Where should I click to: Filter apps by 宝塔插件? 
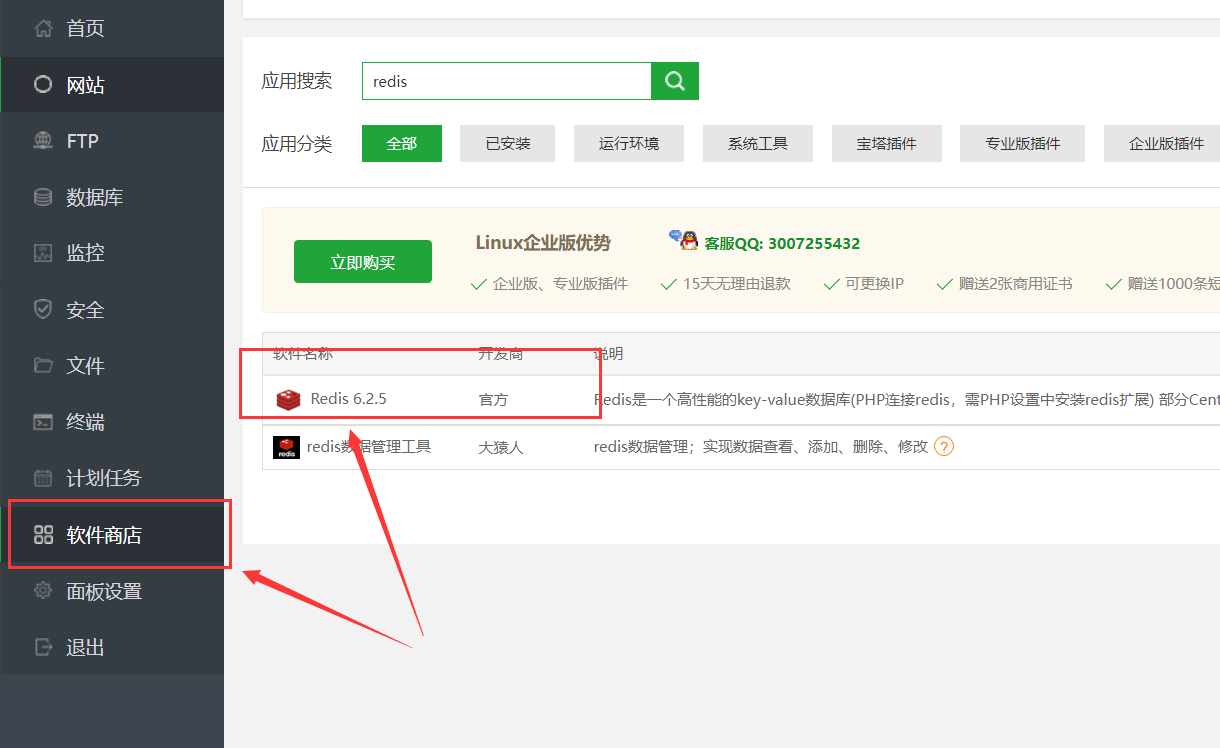[x=886, y=143]
